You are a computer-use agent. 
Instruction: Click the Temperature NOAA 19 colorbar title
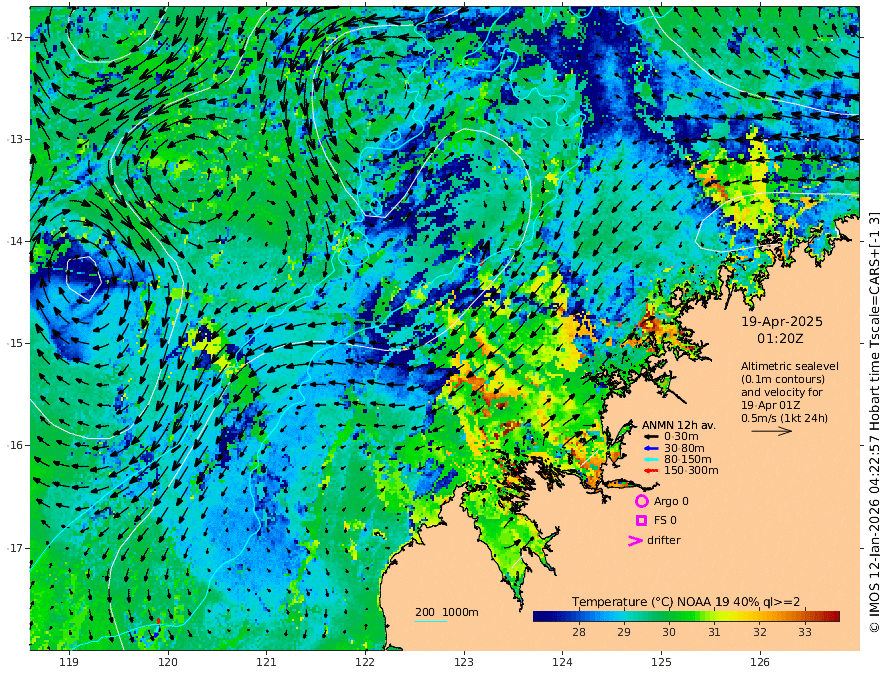686,602
